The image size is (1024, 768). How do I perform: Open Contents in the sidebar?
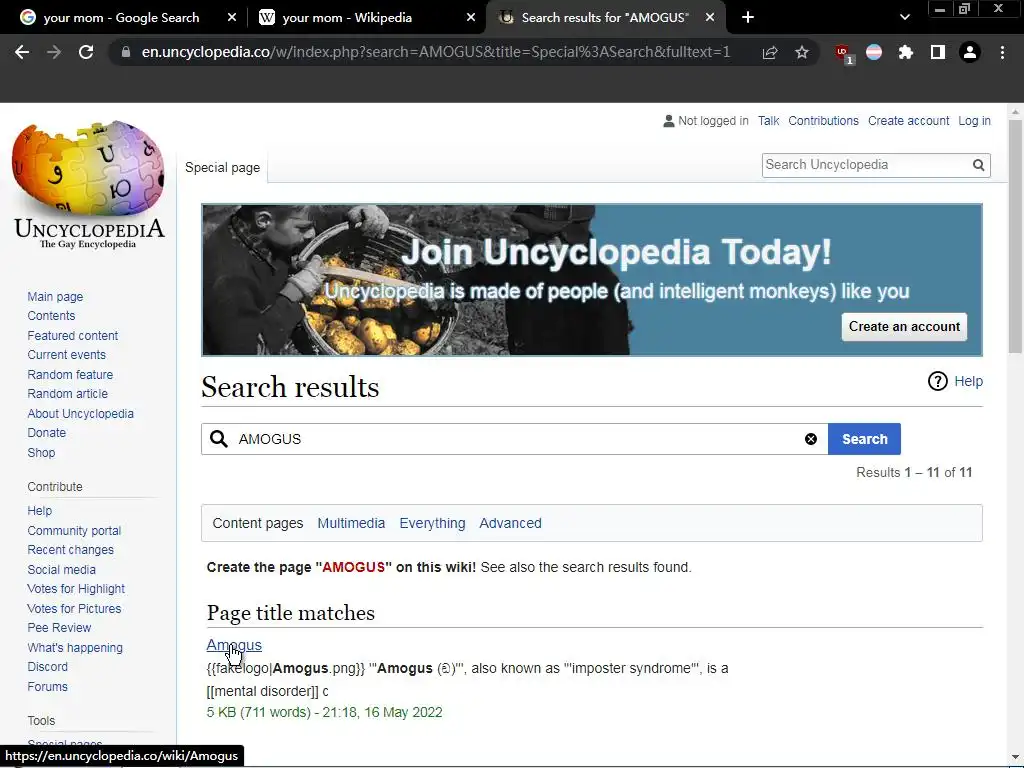point(51,316)
